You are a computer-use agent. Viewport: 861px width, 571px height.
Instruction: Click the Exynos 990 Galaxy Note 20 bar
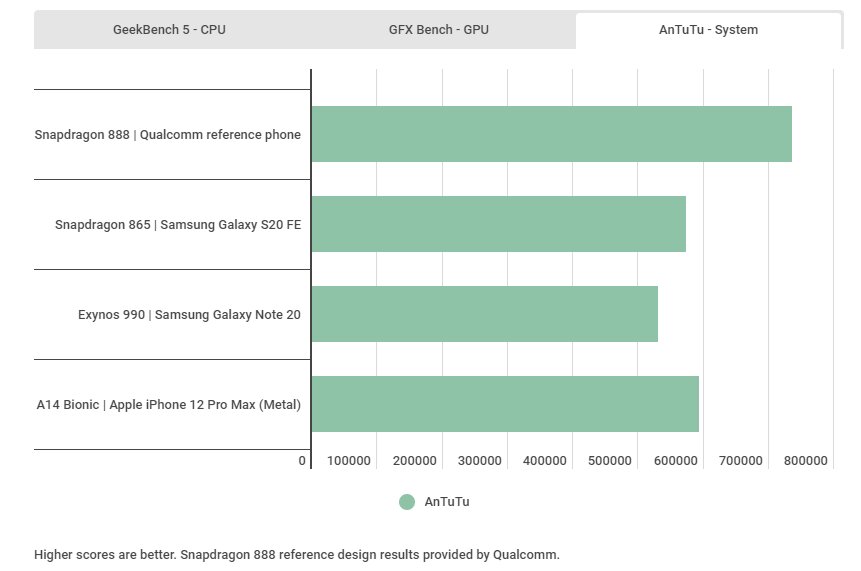click(x=485, y=314)
